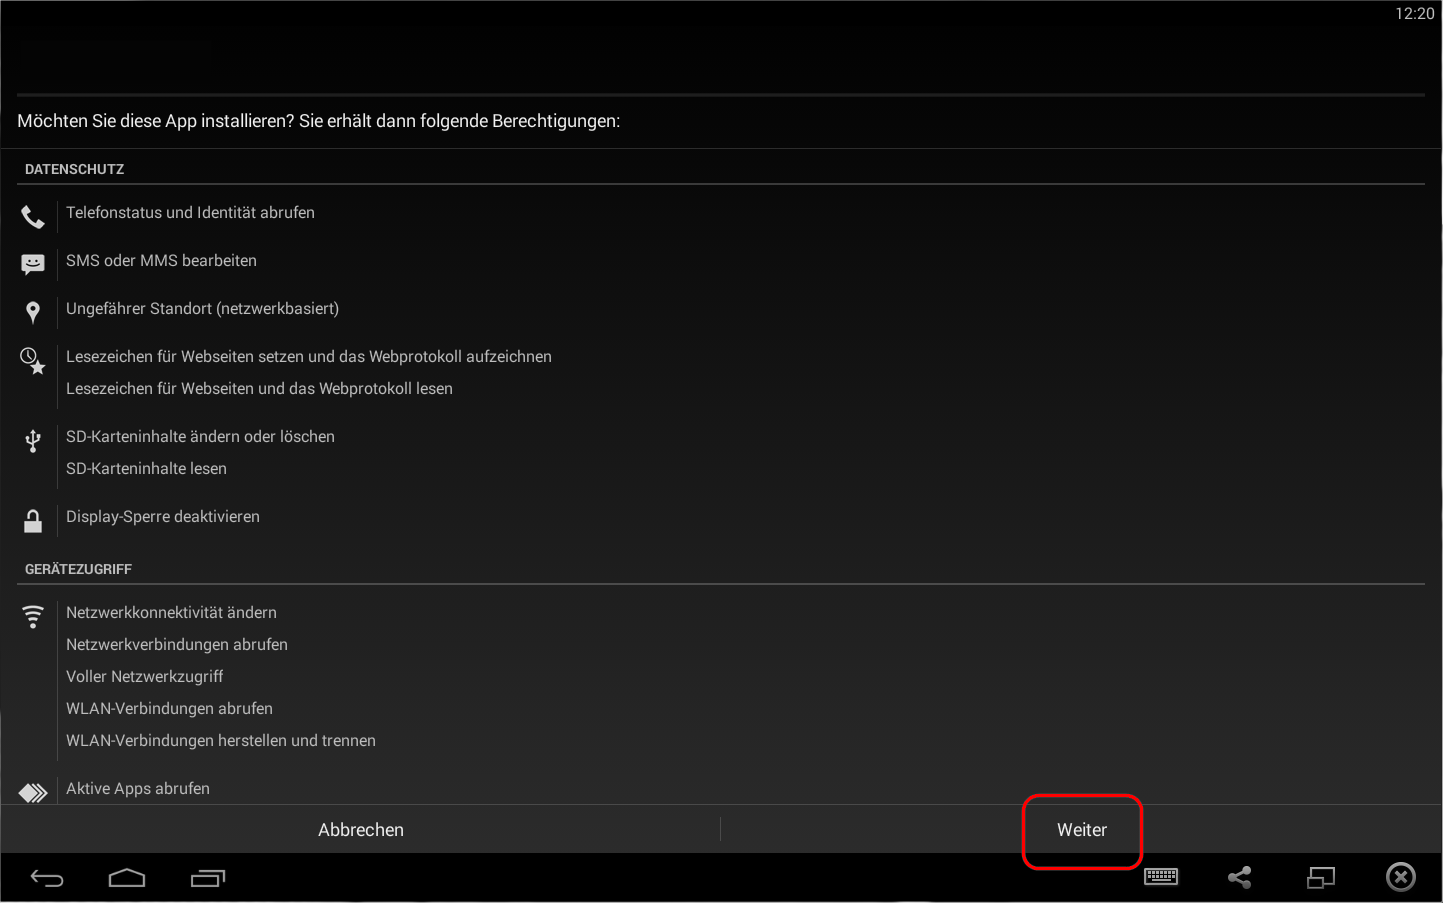
Task: Click the window resize icon in bottom bar
Action: pyautogui.click(x=1321, y=877)
